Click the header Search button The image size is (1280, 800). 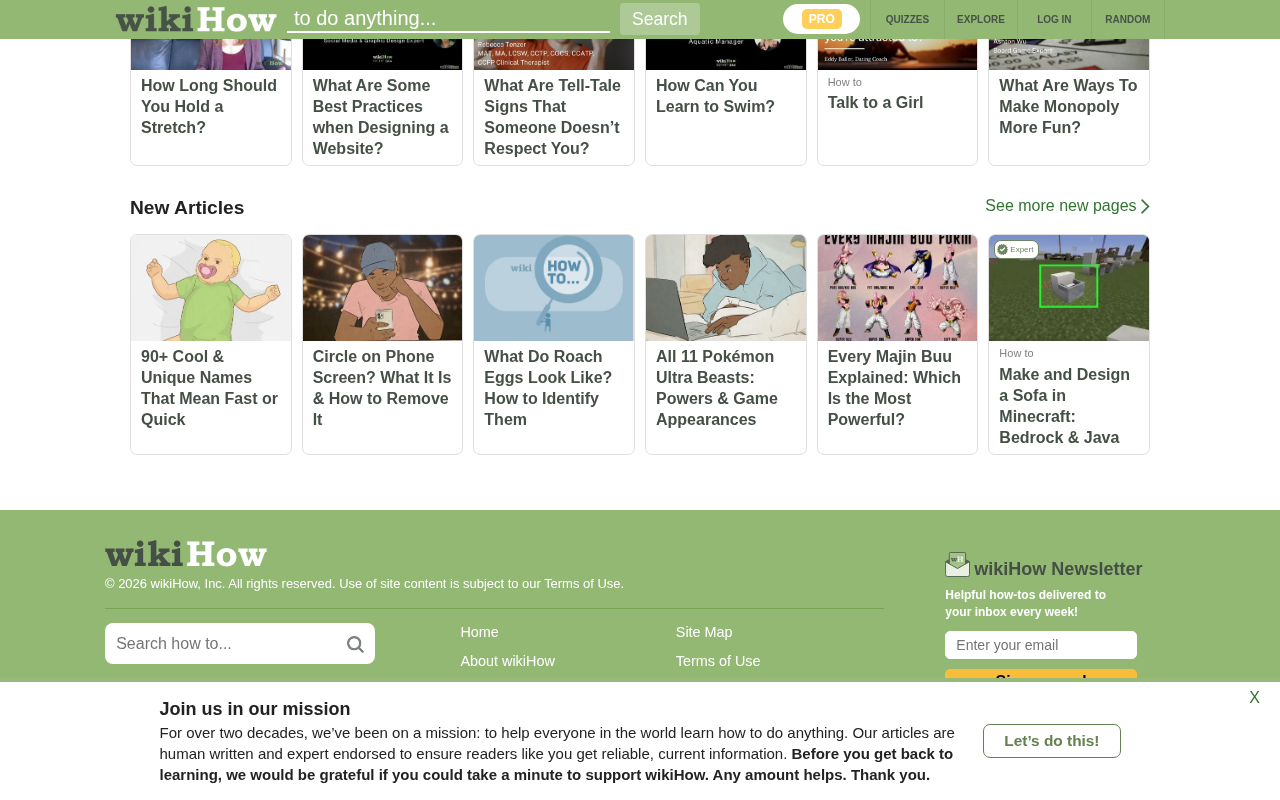660,19
